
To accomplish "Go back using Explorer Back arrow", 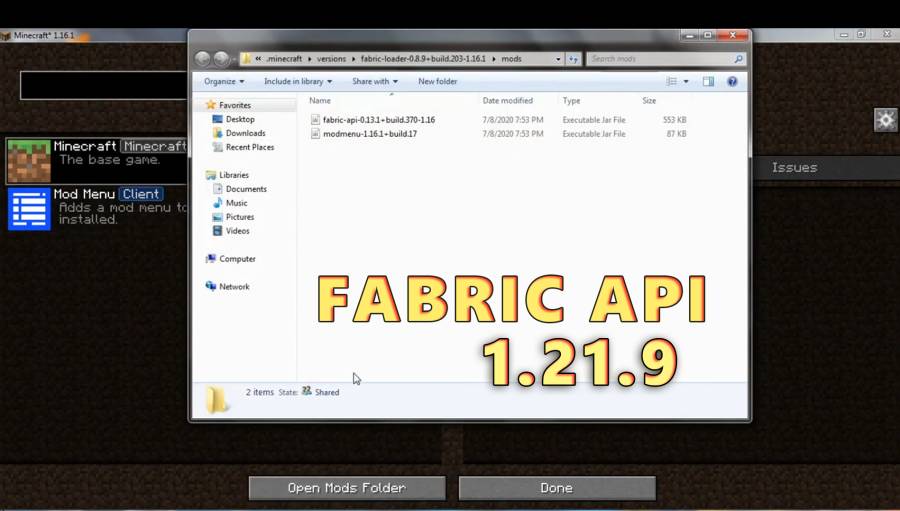I will pos(202,59).
